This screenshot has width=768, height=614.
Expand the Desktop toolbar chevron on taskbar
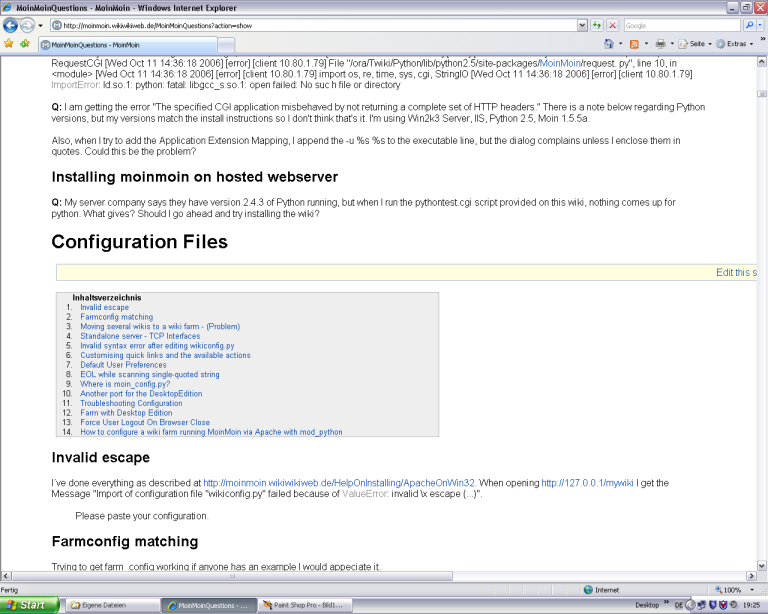tap(667, 602)
